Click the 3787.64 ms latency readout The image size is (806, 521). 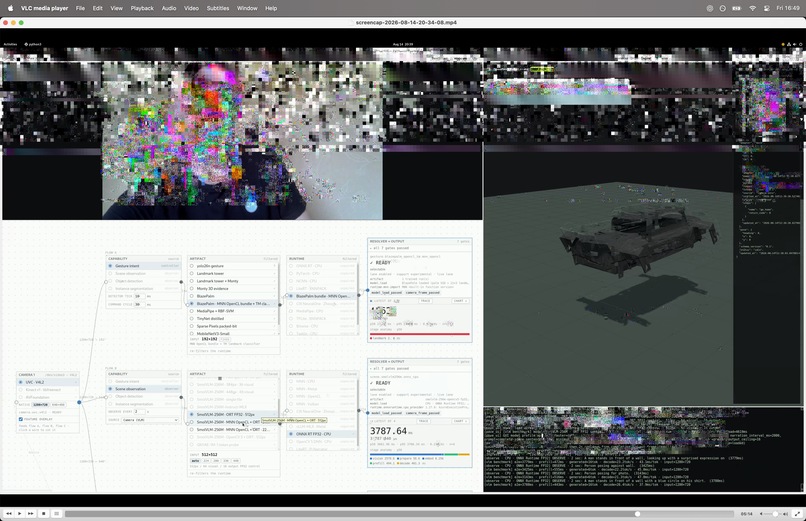391,431
